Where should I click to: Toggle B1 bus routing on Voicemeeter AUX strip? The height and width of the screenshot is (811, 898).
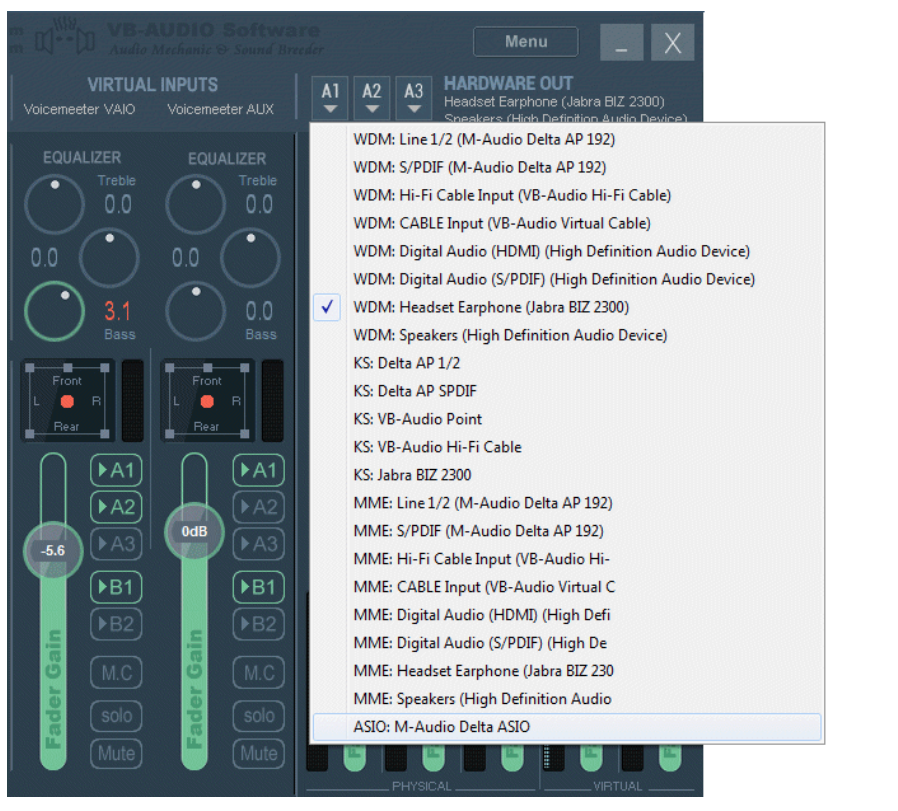coord(259,587)
